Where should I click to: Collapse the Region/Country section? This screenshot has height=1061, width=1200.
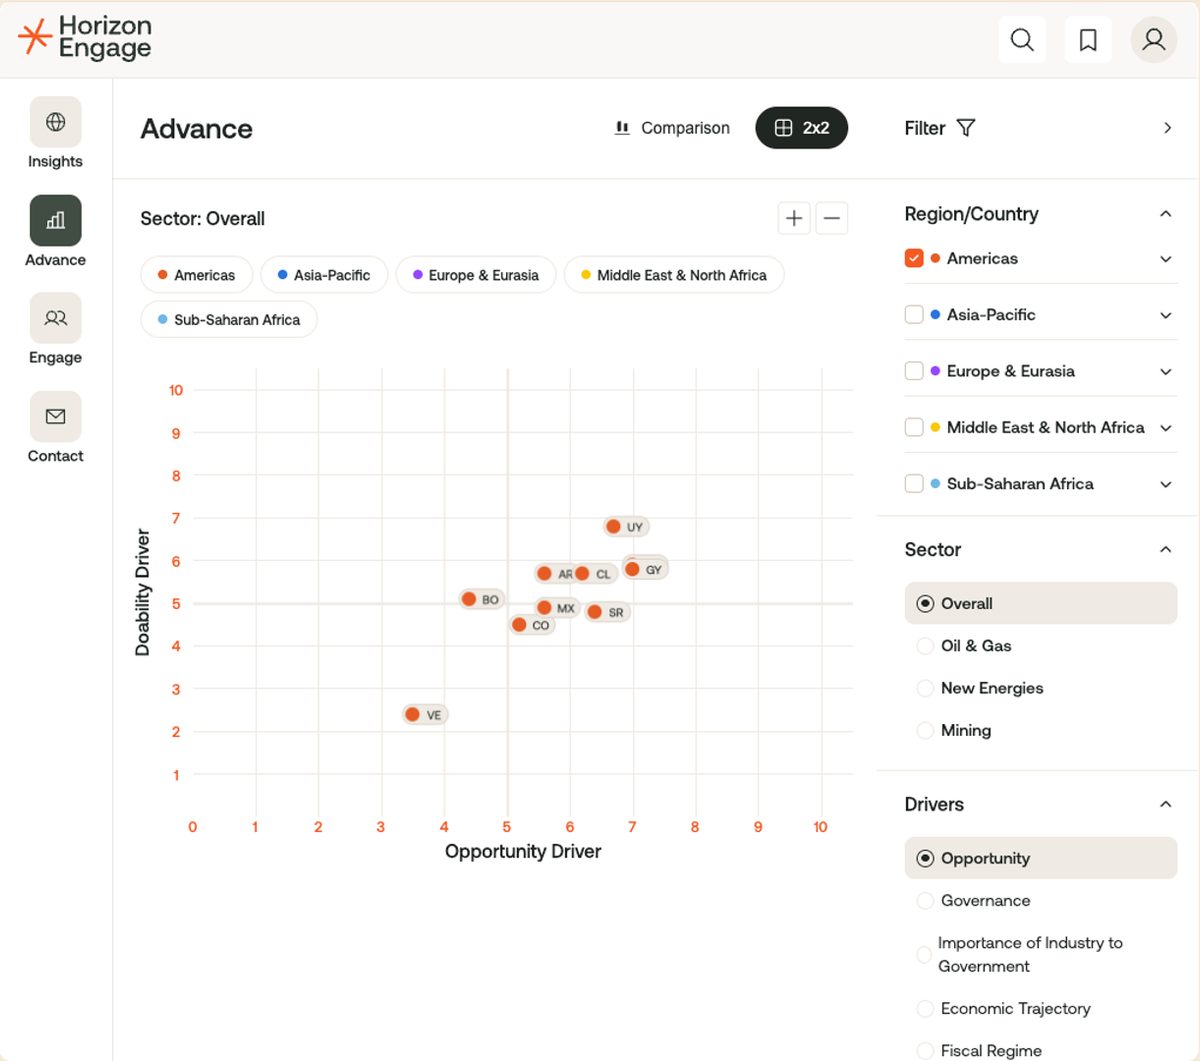click(x=1165, y=214)
